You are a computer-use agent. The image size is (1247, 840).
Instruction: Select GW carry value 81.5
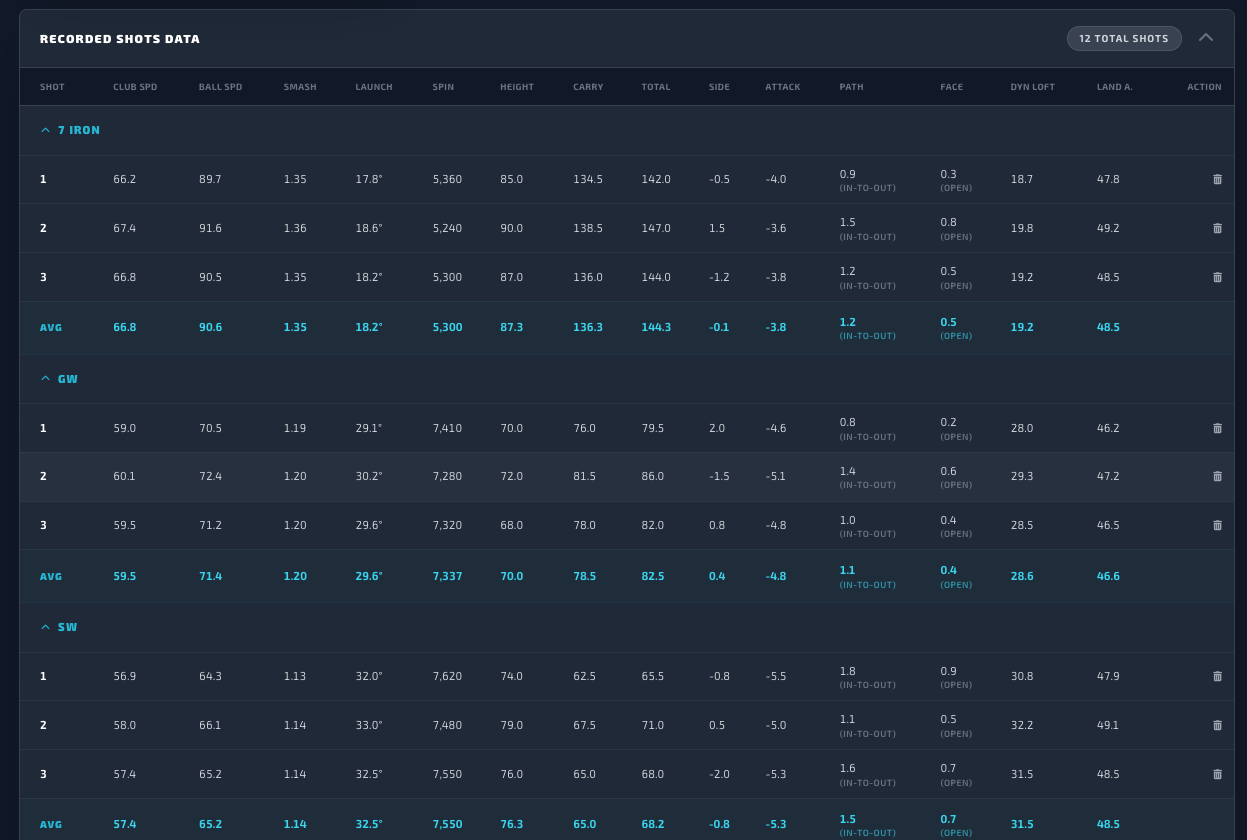(584, 476)
